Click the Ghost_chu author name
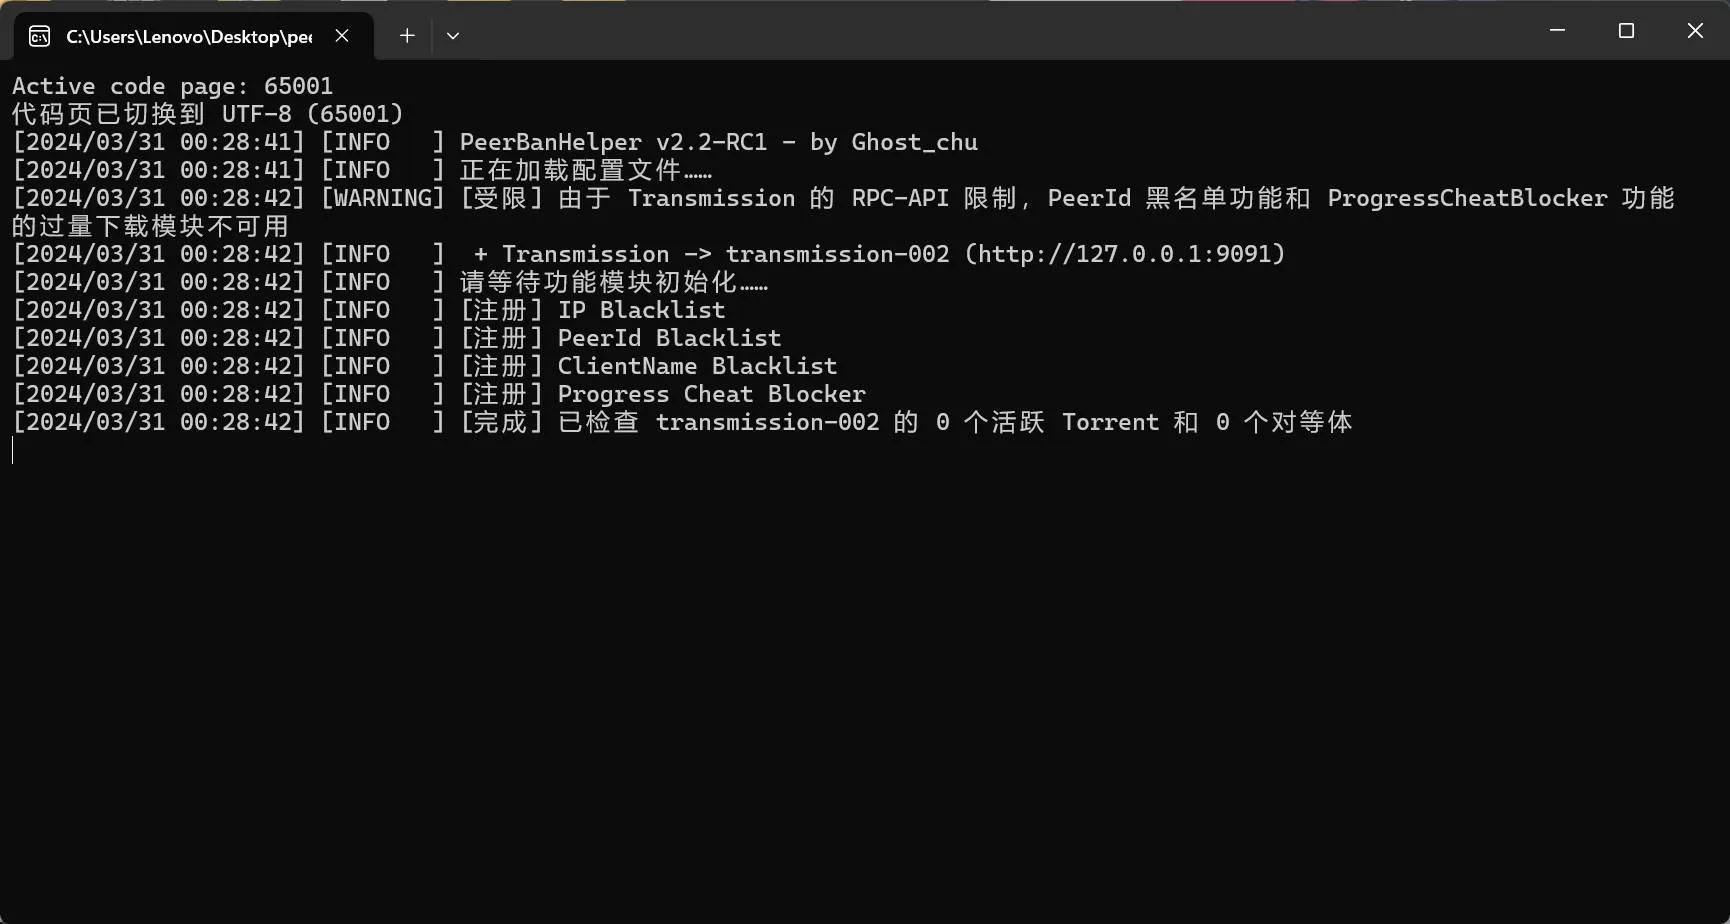The width and height of the screenshot is (1730, 924). [x=914, y=142]
